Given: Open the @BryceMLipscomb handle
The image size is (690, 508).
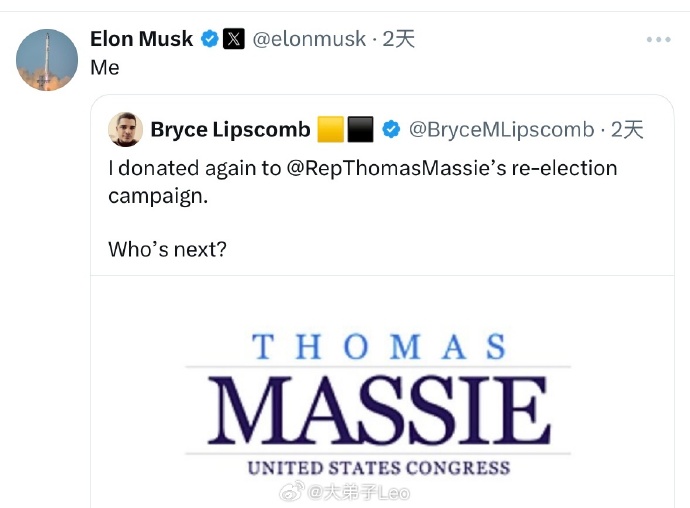Looking at the screenshot, I should 502,129.
